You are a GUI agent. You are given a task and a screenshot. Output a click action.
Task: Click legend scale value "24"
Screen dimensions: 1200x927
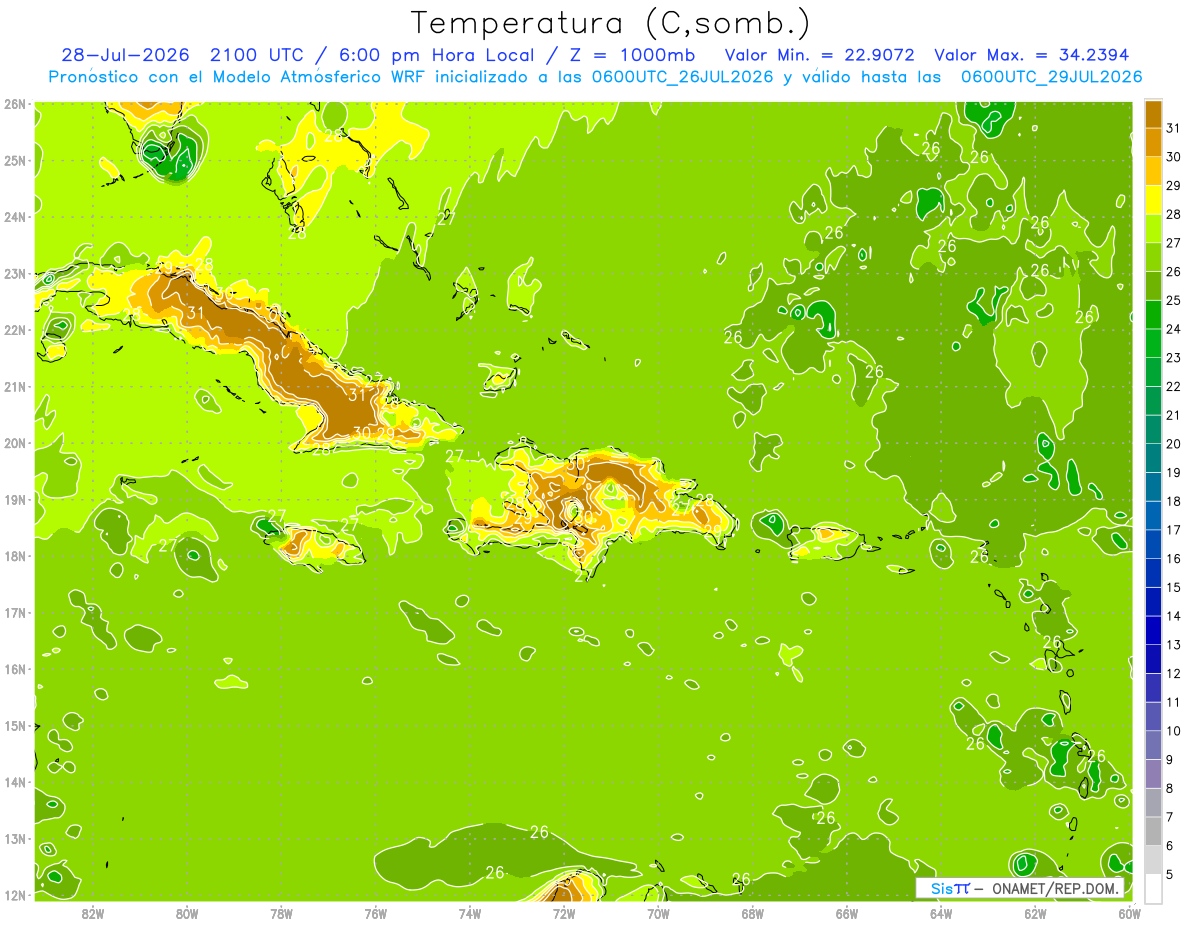pos(1174,329)
